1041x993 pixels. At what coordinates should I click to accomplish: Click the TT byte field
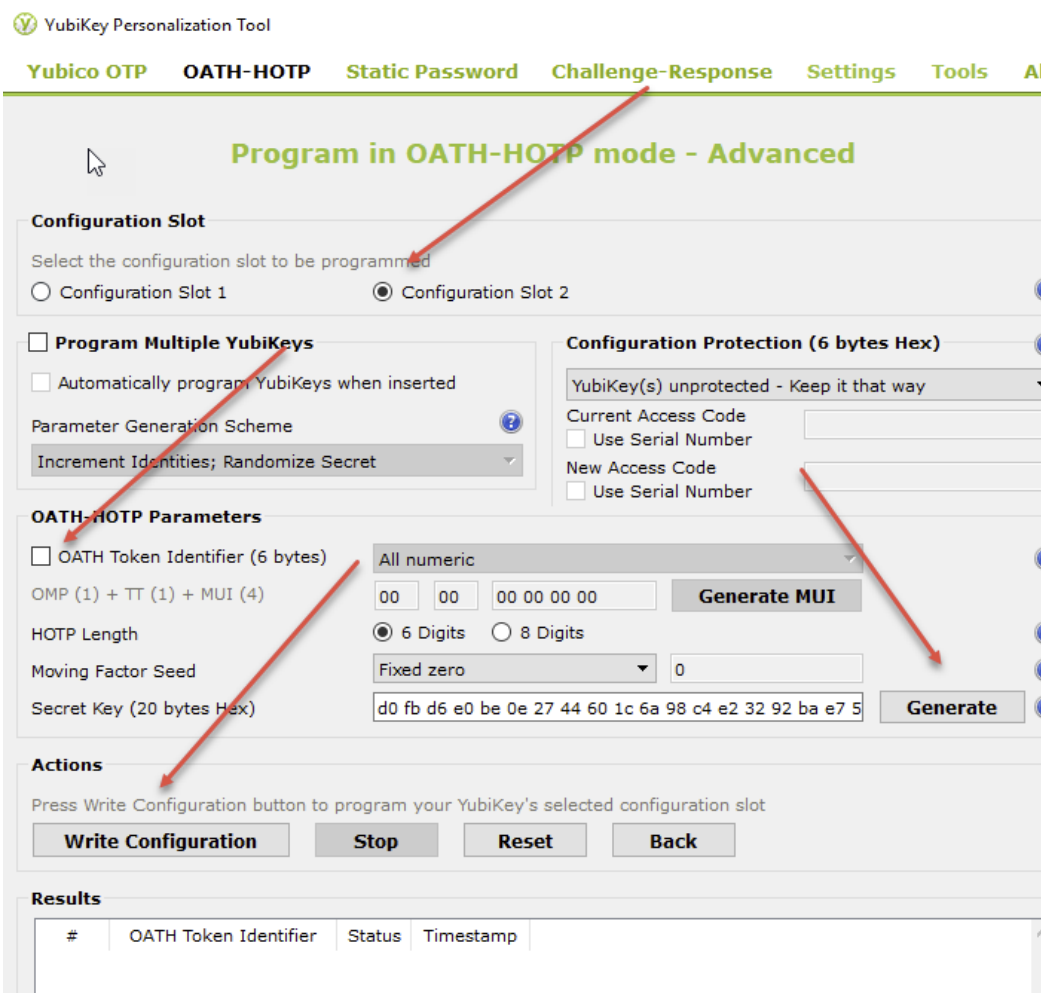point(455,596)
